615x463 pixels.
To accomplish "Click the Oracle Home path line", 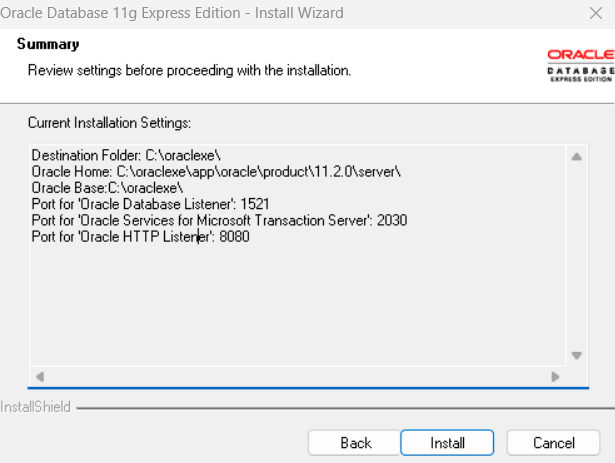I will tap(216, 172).
